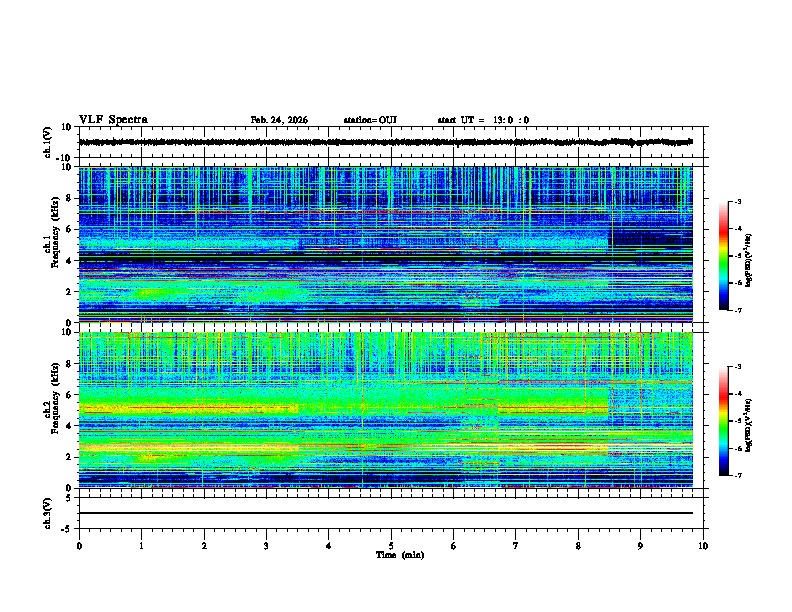The image size is (792, 612).
Task: Click the "start UT = 13:0 :0" text
Action: (x=483, y=120)
